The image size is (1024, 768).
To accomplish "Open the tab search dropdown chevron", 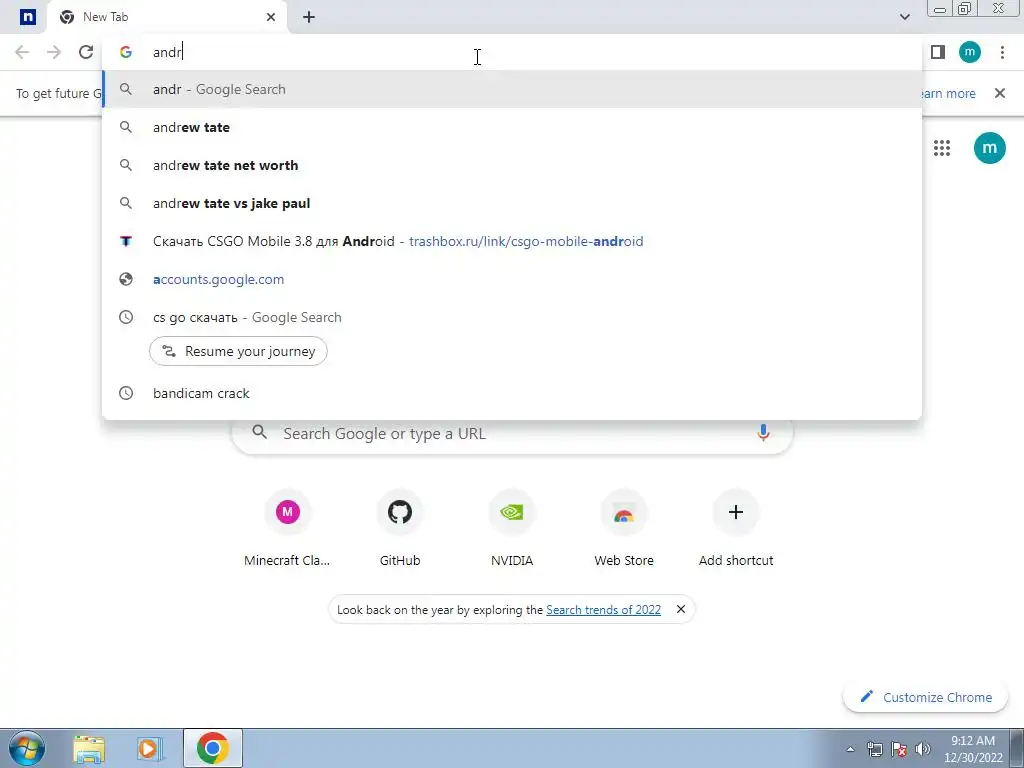I will 904,17.
